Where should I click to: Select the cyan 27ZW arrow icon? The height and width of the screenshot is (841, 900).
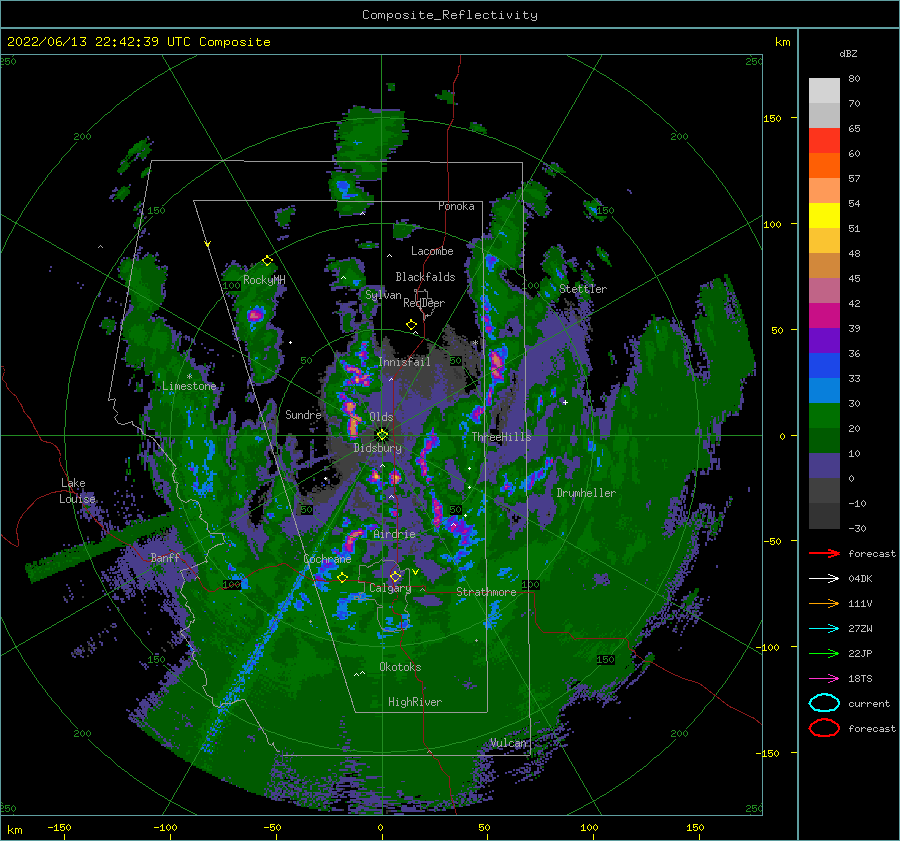(824, 629)
